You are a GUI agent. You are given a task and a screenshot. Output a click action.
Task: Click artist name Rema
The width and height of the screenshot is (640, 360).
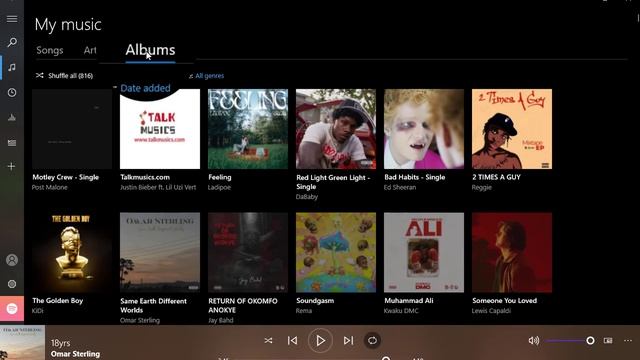(x=304, y=311)
